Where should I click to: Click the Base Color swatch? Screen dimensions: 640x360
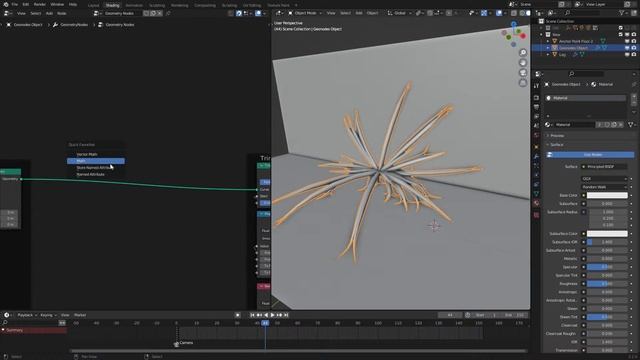click(607, 195)
